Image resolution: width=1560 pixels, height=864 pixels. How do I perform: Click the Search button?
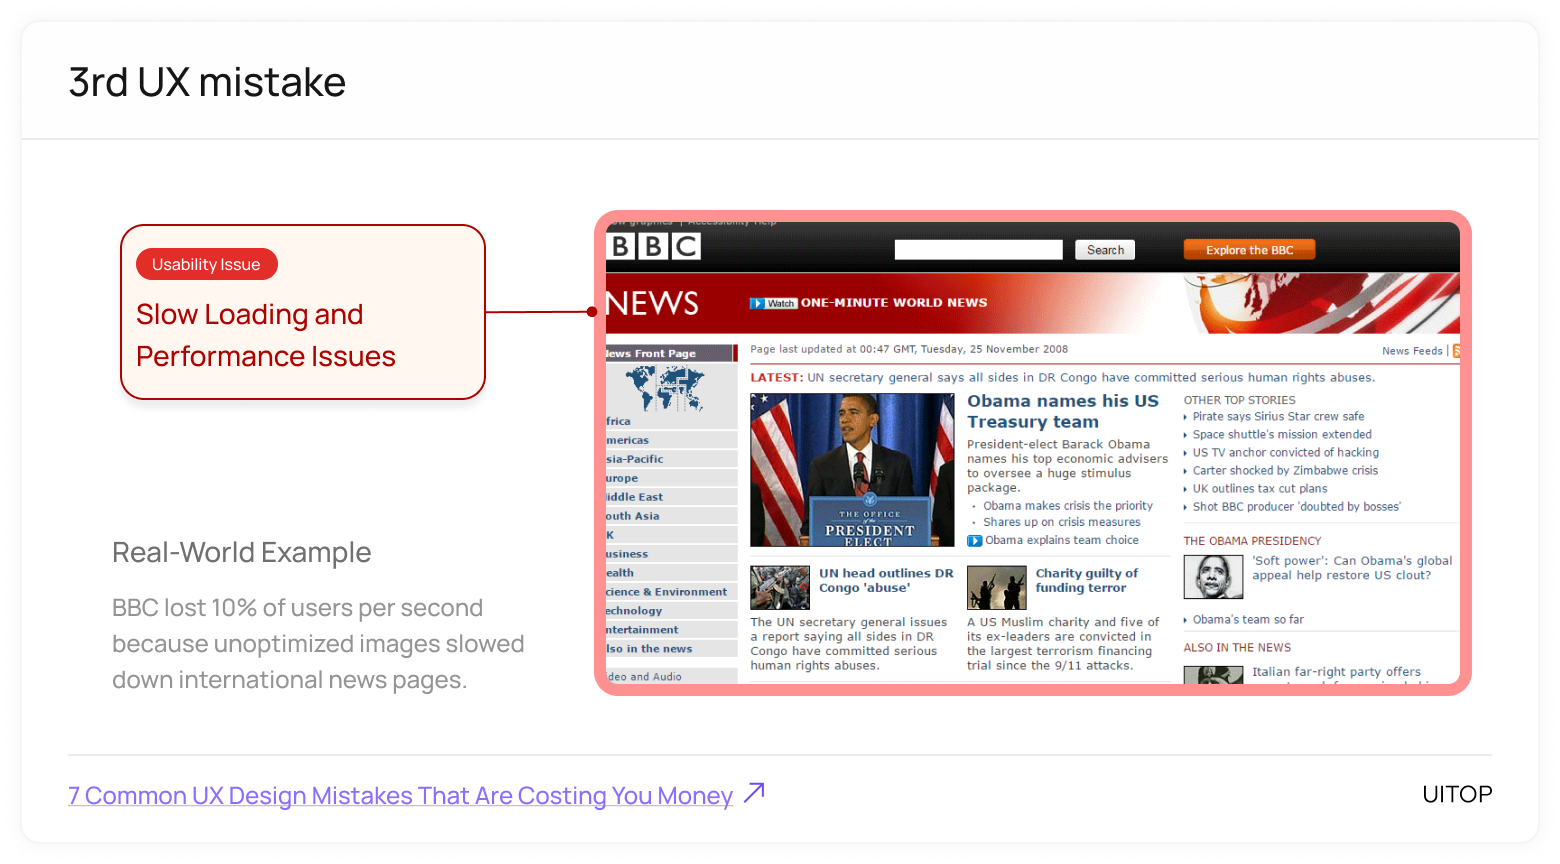(1105, 250)
